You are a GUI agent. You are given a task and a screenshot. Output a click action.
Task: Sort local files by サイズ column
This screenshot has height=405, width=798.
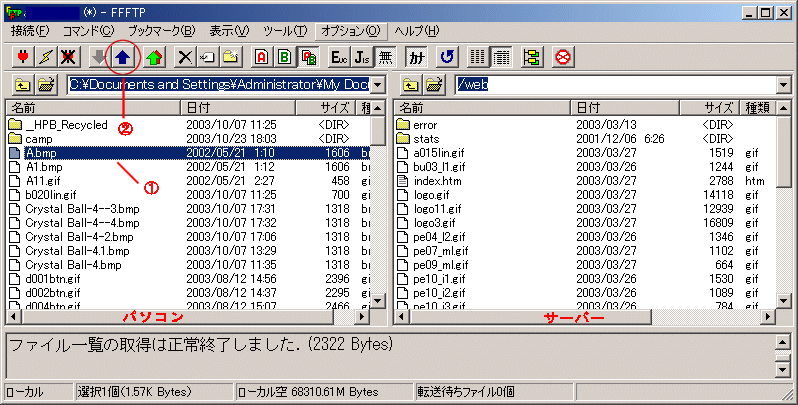326,108
